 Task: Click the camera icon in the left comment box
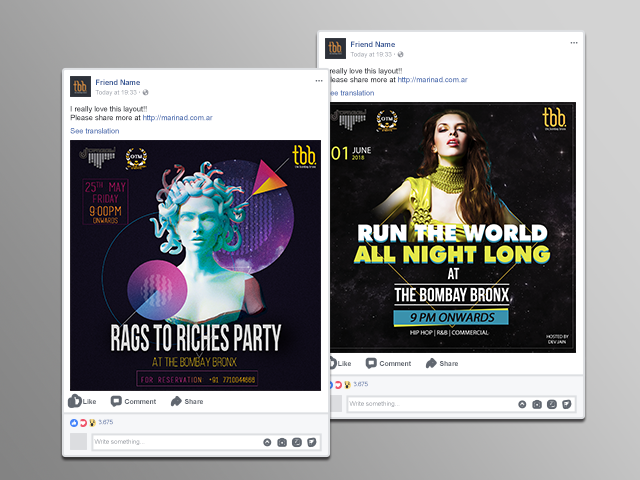282,442
